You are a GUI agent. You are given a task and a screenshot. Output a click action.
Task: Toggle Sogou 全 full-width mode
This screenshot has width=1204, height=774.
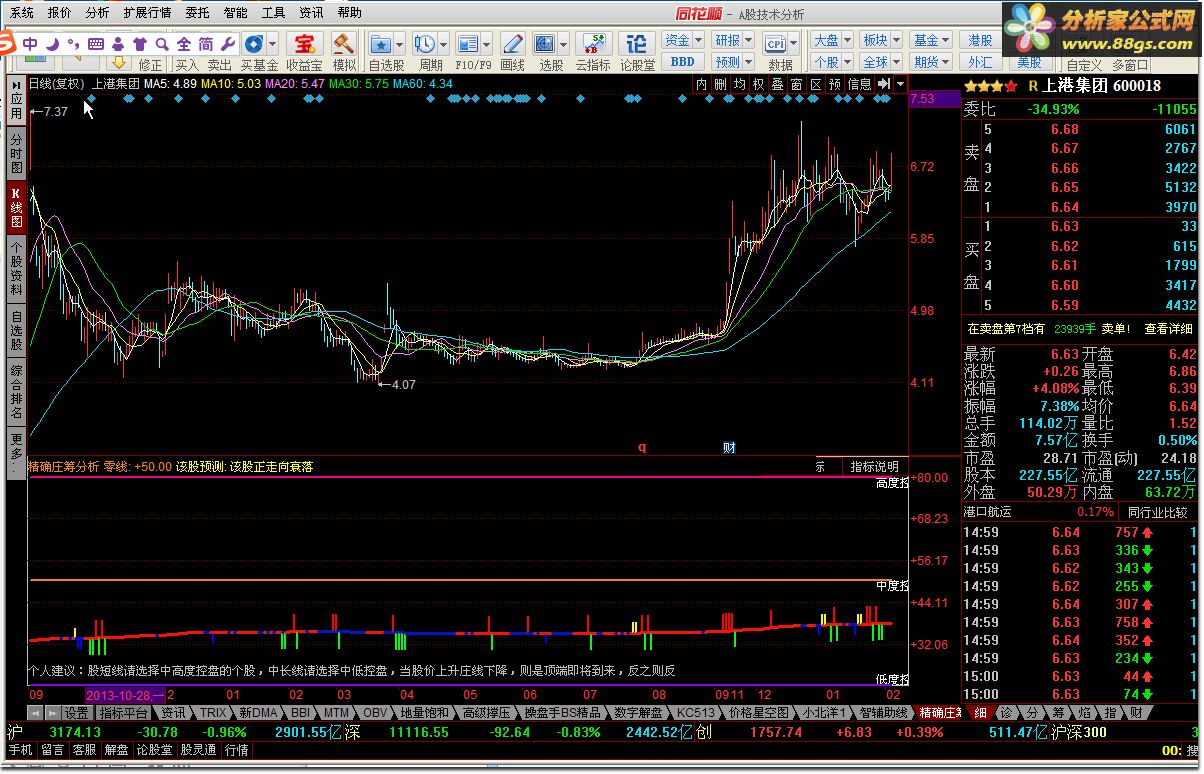point(183,44)
